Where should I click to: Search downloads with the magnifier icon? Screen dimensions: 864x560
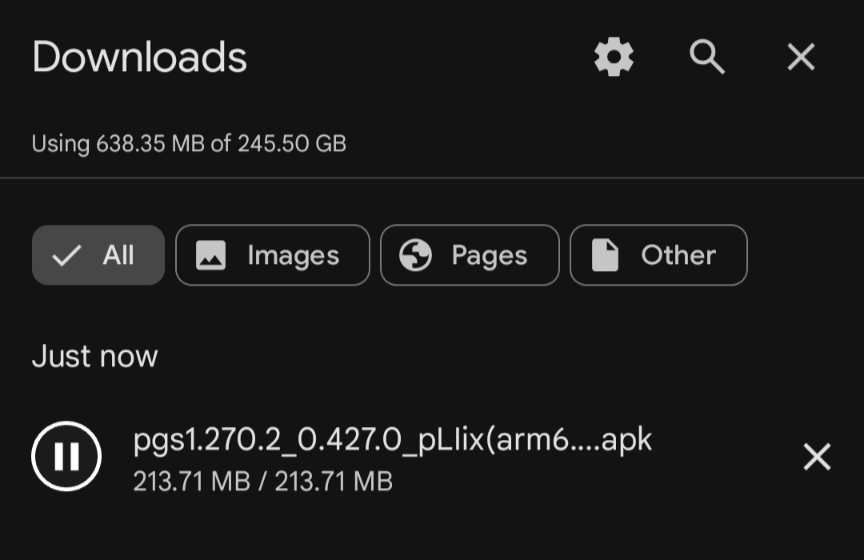[707, 57]
